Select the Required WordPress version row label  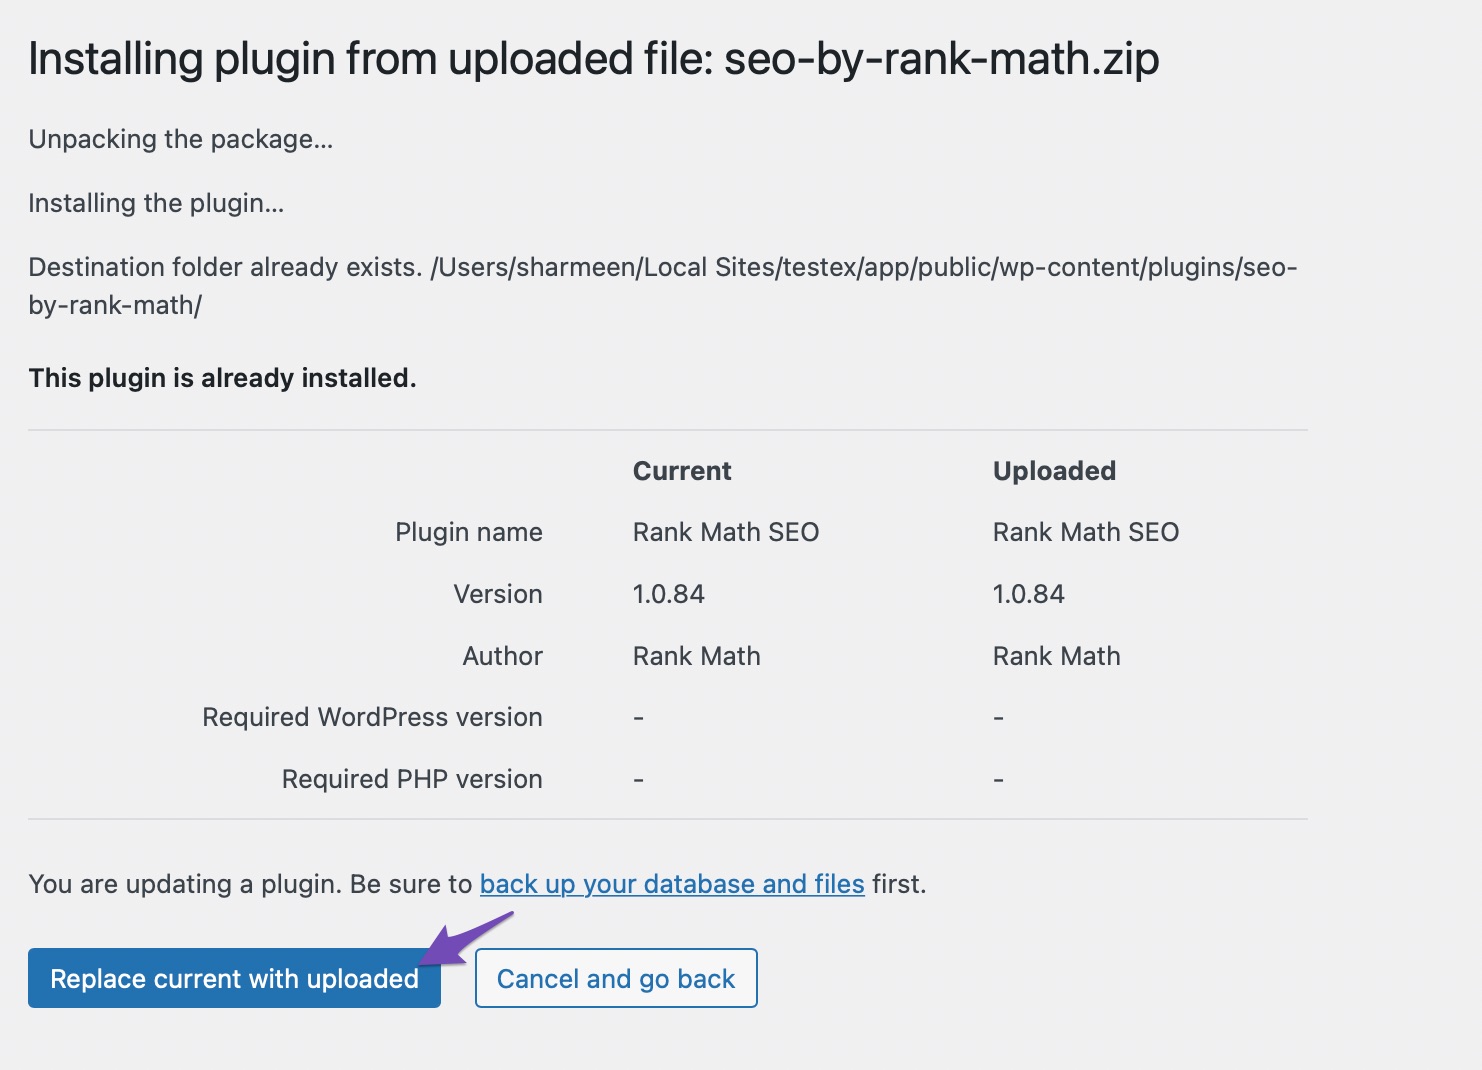[373, 717]
